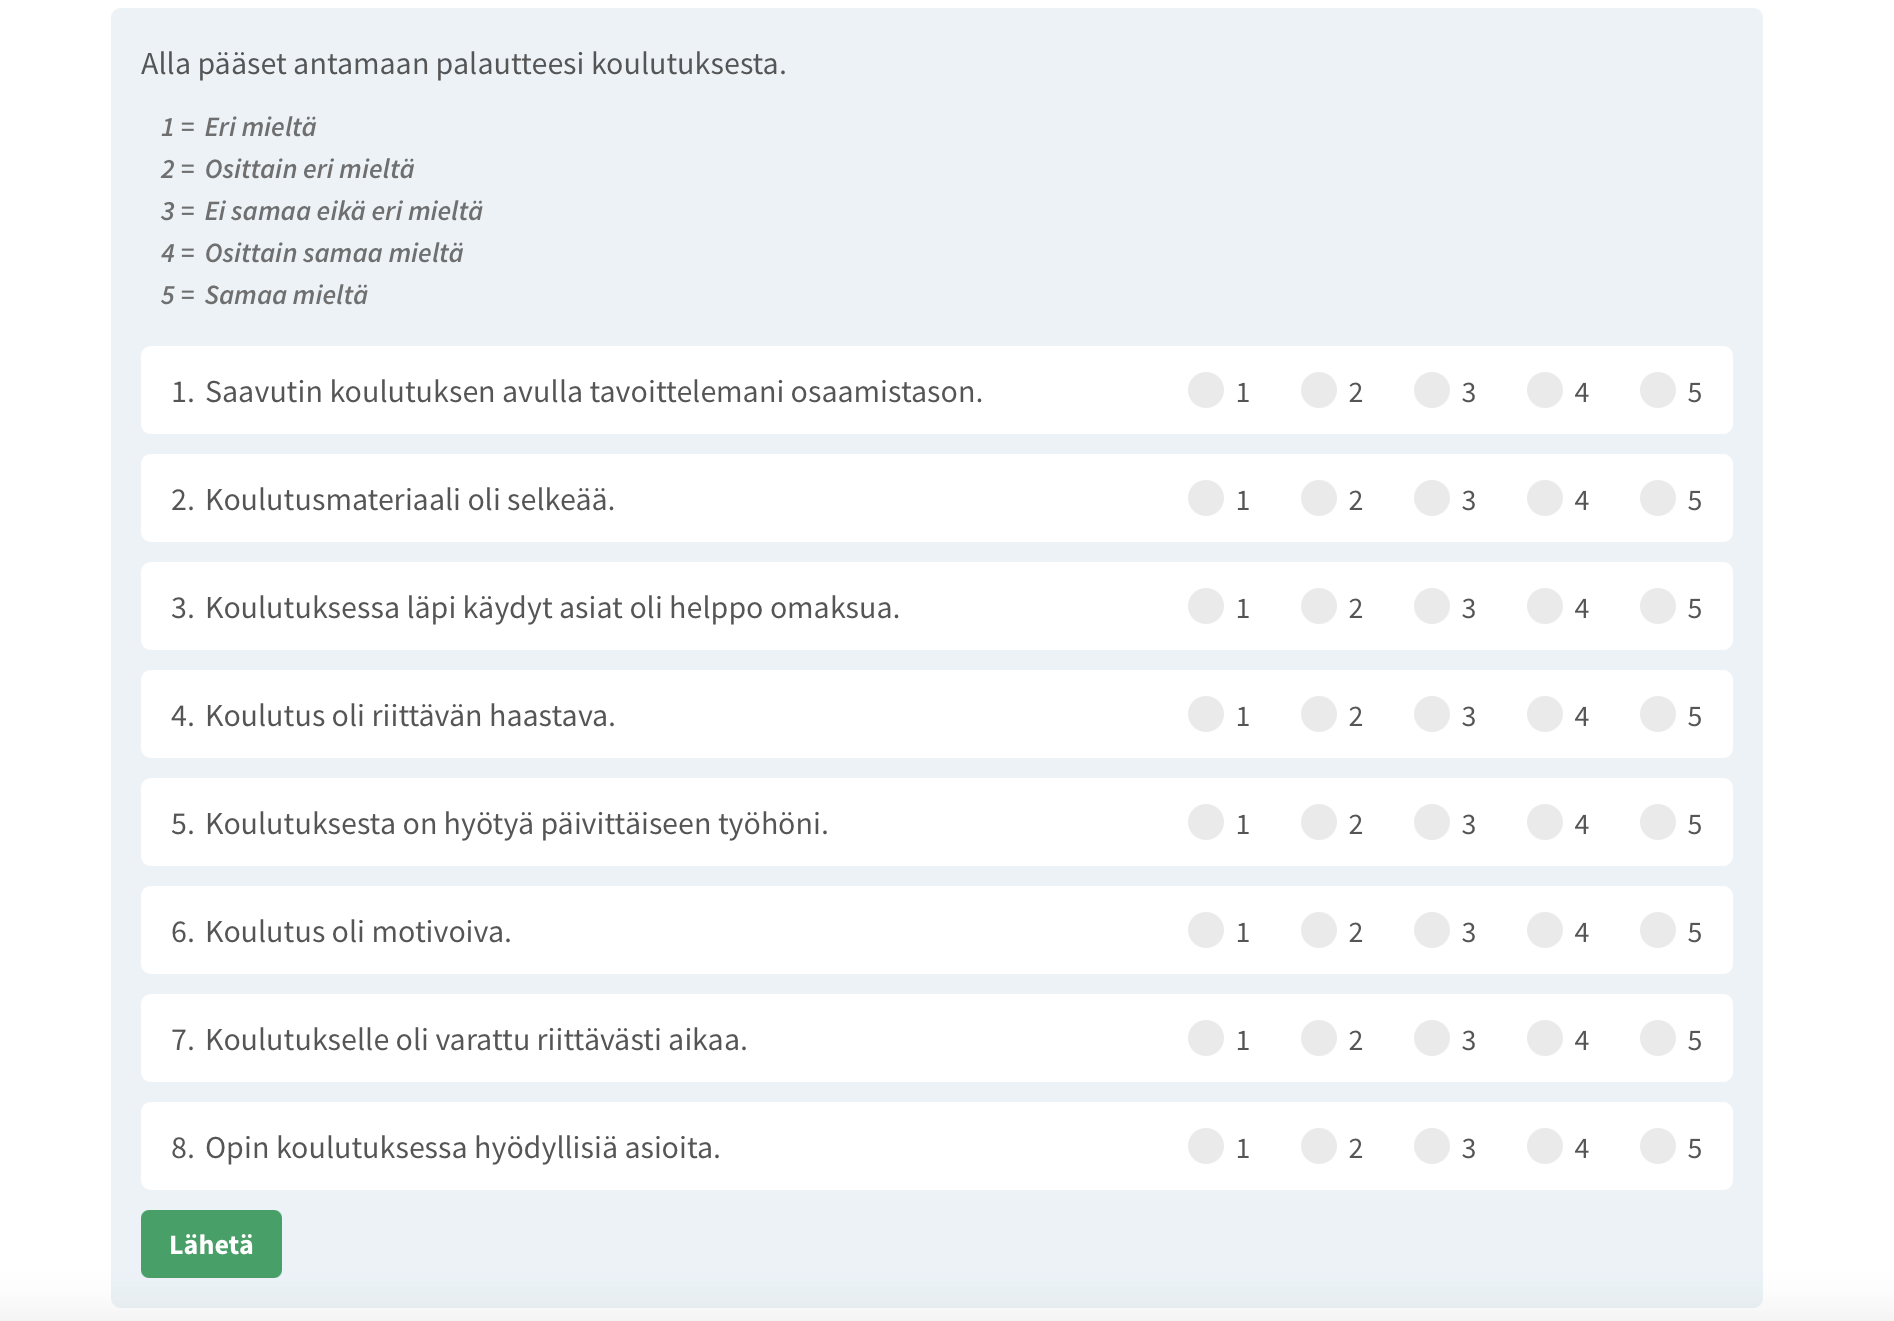The height and width of the screenshot is (1321, 1894).
Task: Rate question 5 päivittäiseen työhöni as 5
Action: (x=1658, y=822)
